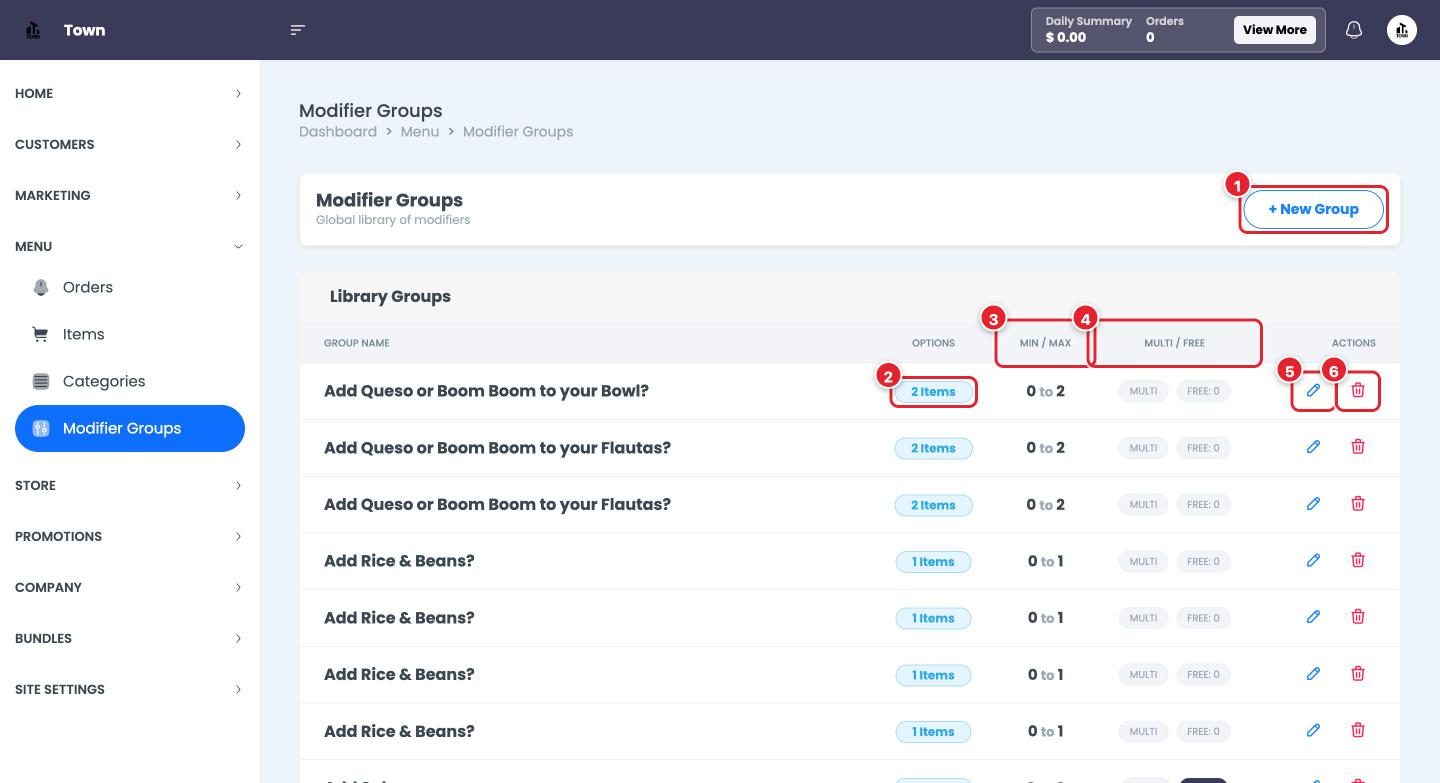This screenshot has width=1440, height=783.
Task: Click the '2 Items' badge in the Bowl row
Action: [x=933, y=391]
